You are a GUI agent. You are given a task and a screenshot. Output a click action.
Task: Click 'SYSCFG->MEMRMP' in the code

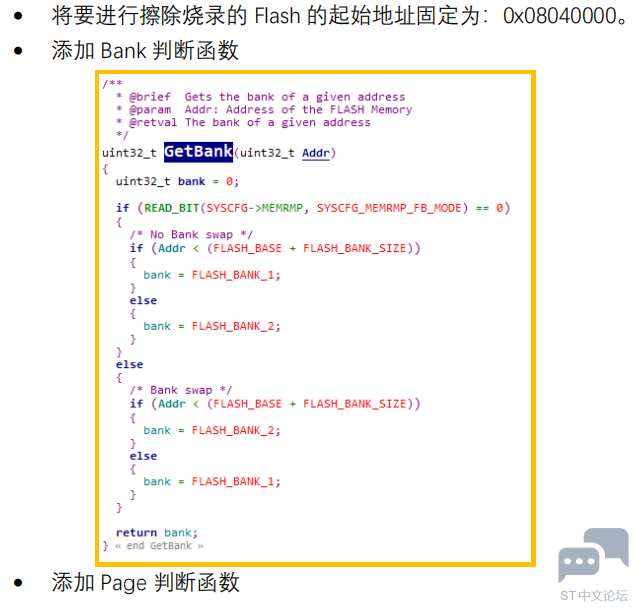point(255,208)
